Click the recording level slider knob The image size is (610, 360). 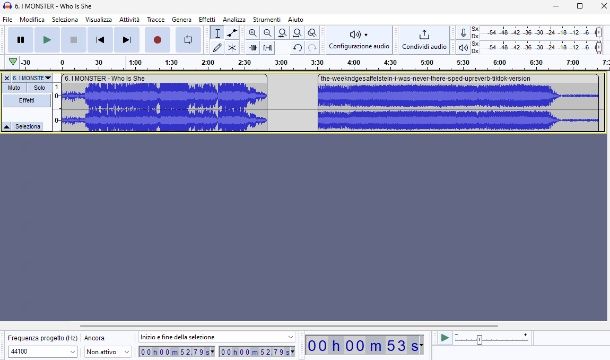coord(598,33)
